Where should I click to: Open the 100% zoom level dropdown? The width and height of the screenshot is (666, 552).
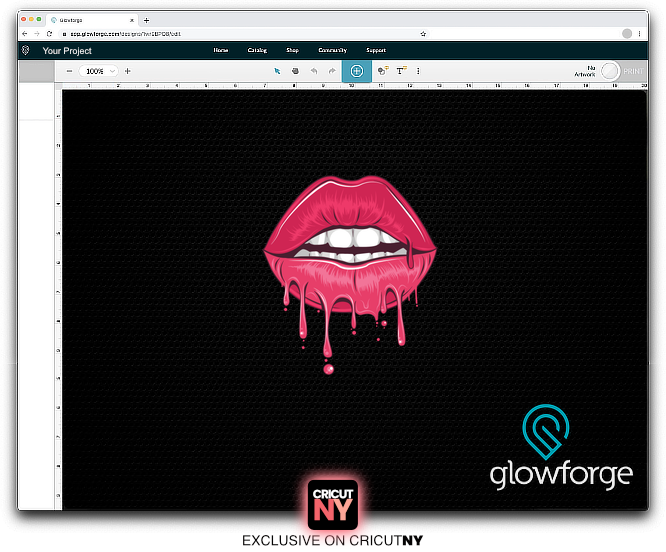[99, 71]
